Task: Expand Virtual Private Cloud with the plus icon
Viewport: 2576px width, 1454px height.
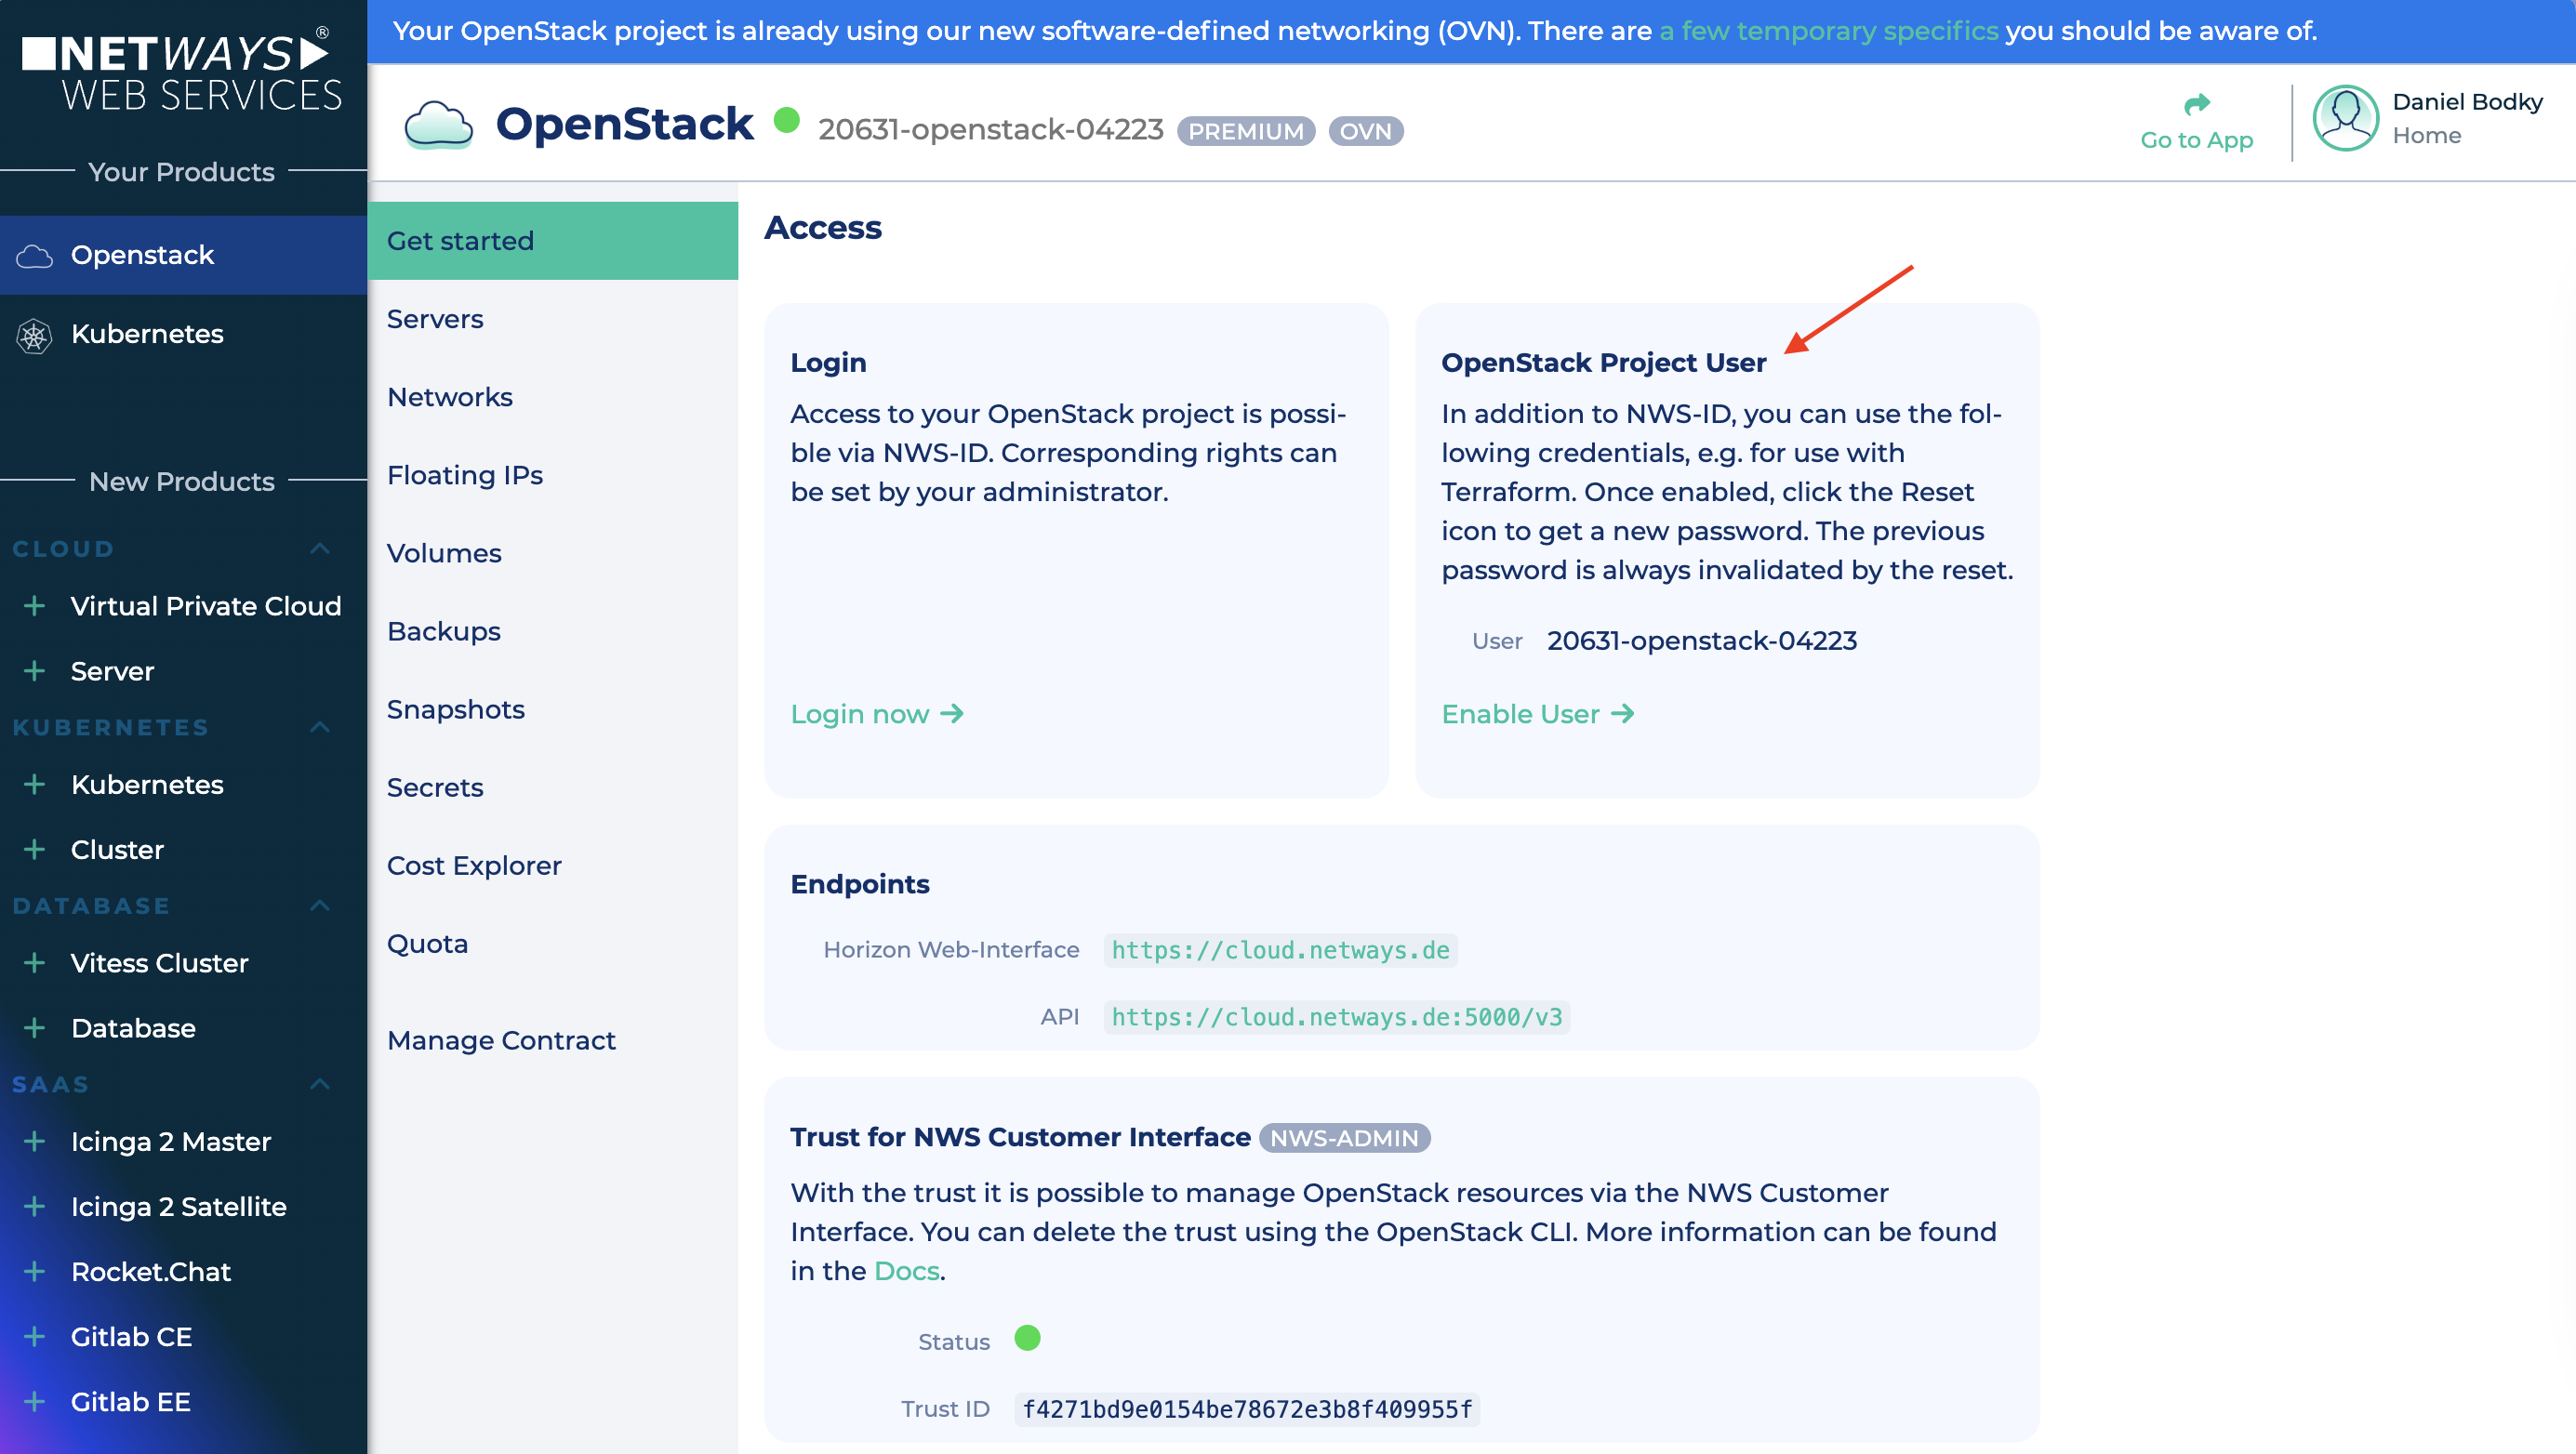Action: click(36, 606)
